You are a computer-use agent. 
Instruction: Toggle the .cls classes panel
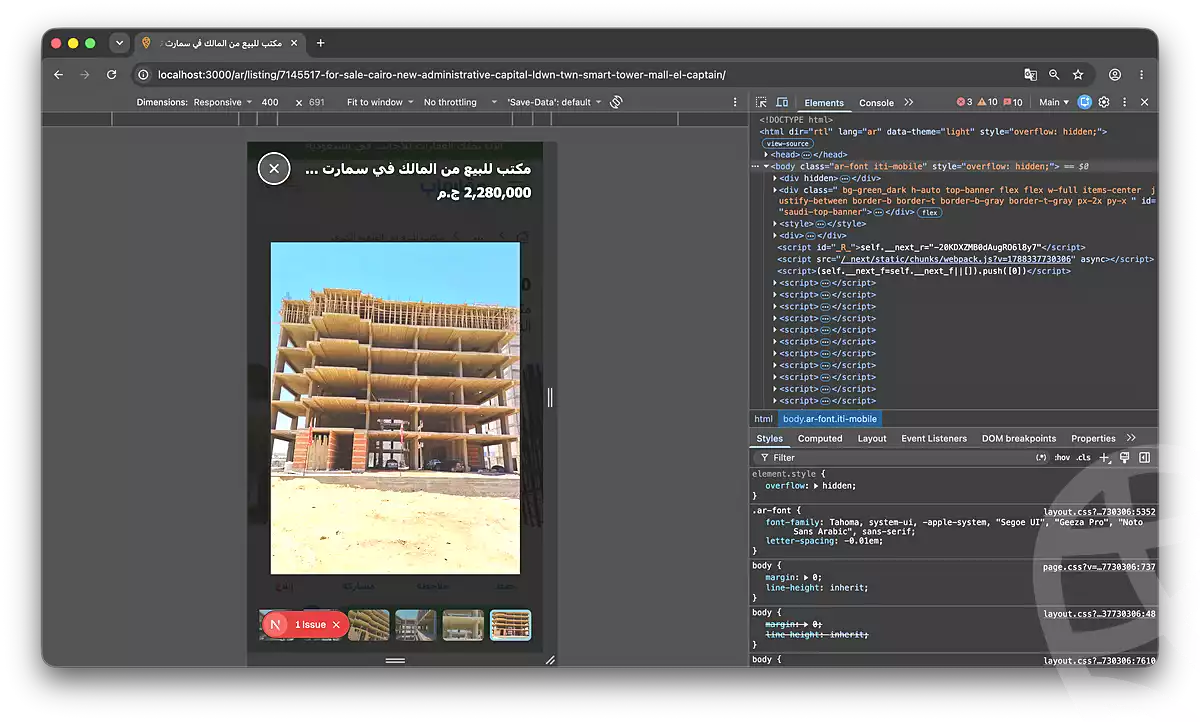click(x=1083, y=458)
